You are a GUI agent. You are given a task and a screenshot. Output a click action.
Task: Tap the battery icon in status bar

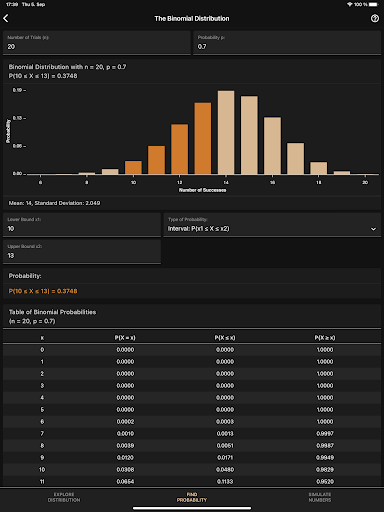click(x=373, y=4)
